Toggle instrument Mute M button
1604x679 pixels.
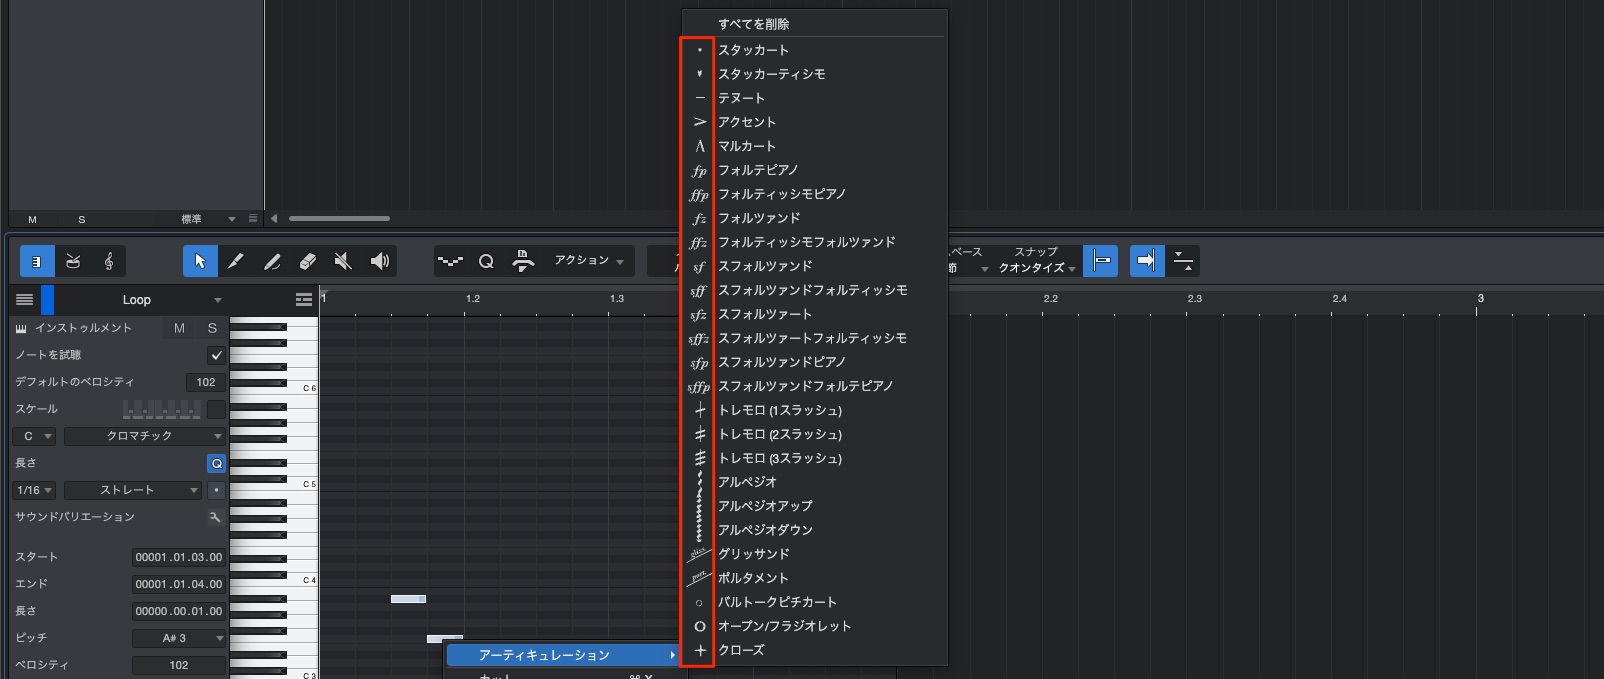(x=179, y=328)
